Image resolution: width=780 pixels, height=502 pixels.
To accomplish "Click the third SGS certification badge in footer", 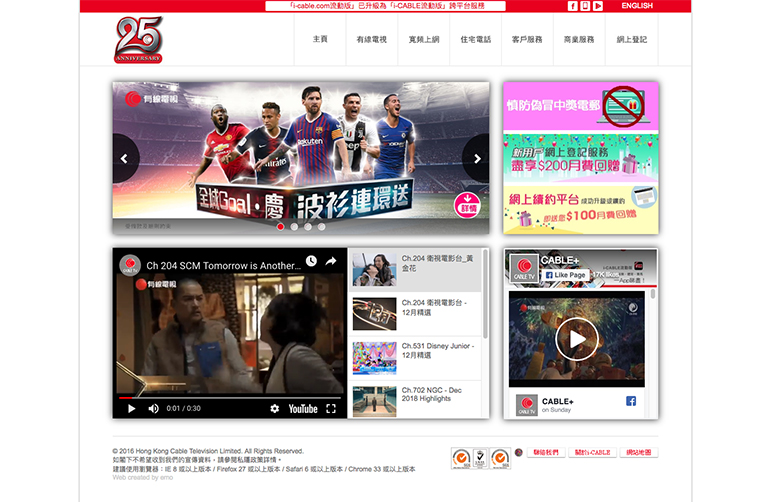I will tap(500, 458).
